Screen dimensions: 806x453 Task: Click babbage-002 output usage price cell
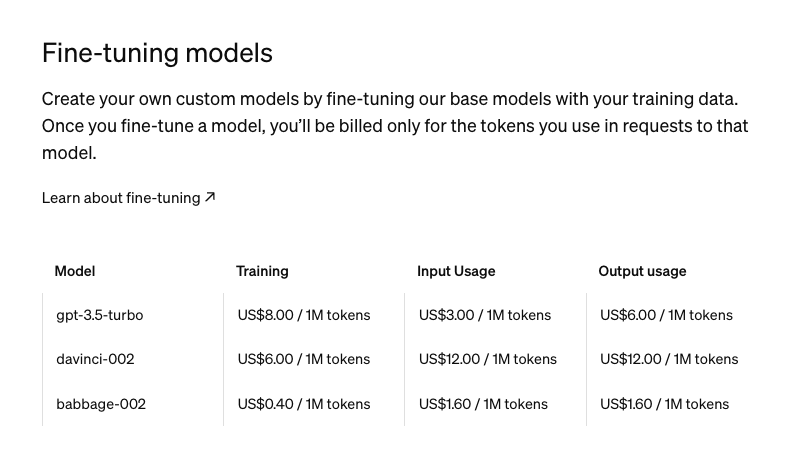click(x=664, y=404)
